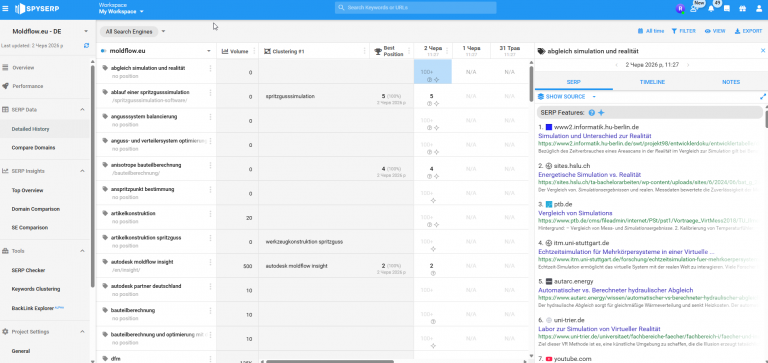Click position 5 in the 2 Черв column
The image size is (768, 363).
tap(432, 96)
